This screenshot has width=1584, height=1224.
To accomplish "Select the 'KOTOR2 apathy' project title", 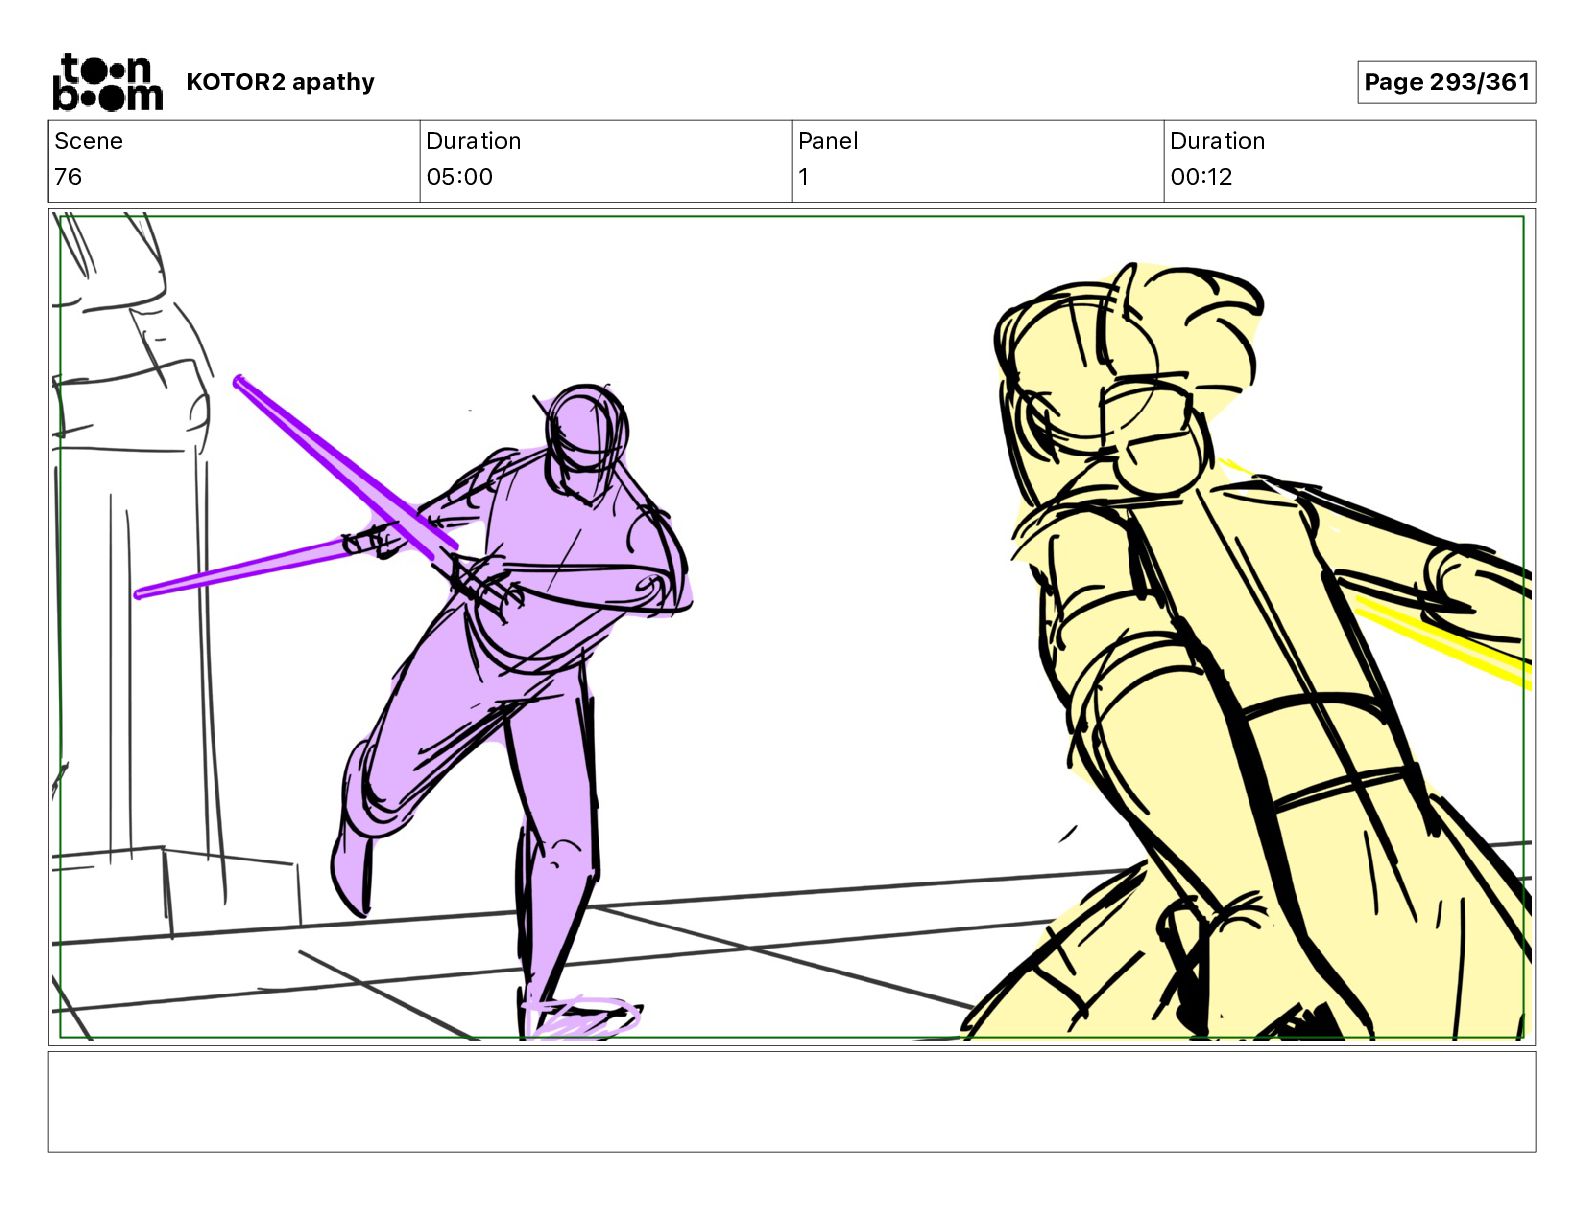I will [280, 82].
